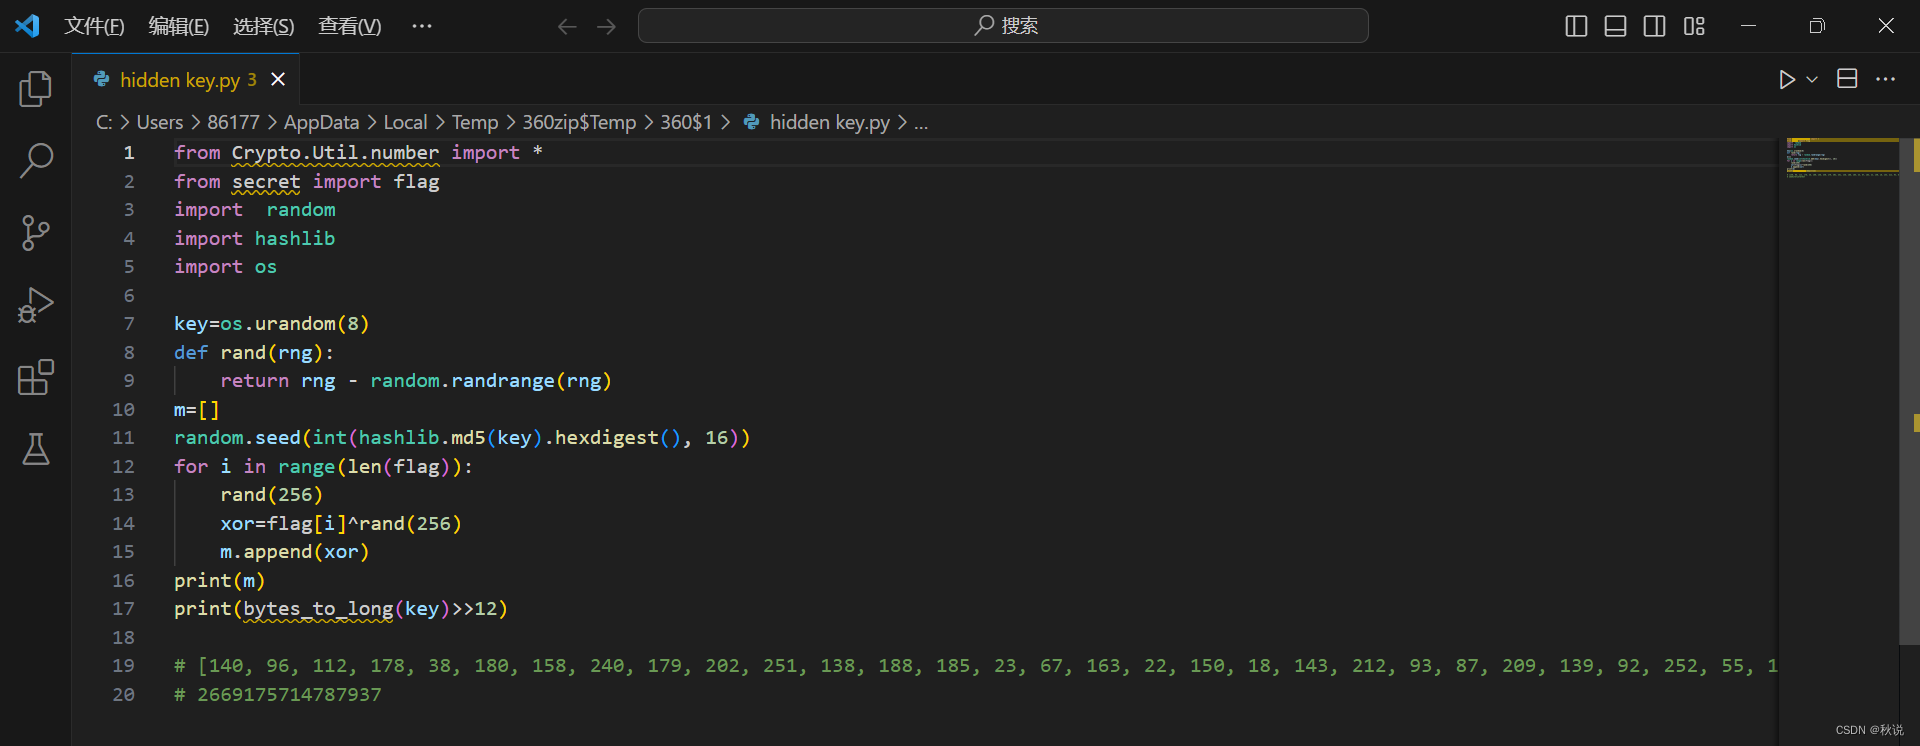Click the C: breadcrumb segment
The image size is (1920, 746).
[104, 122]
